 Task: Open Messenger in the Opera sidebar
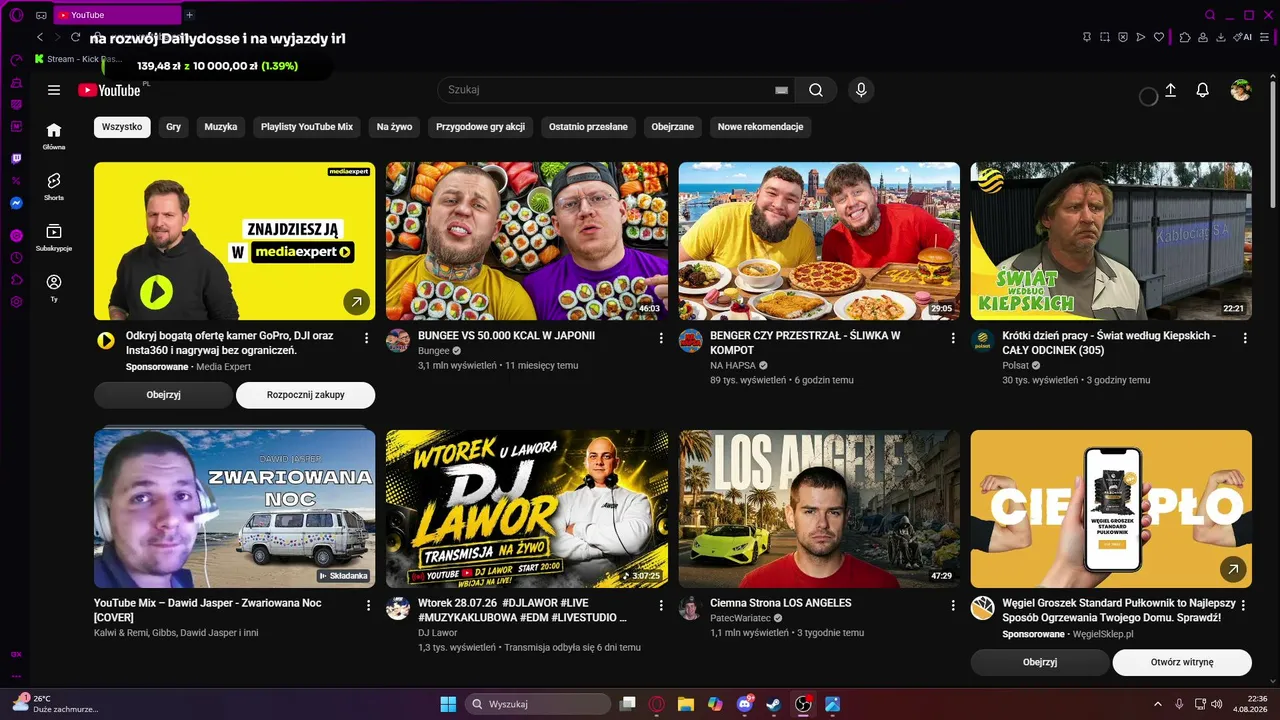point(16,203)
